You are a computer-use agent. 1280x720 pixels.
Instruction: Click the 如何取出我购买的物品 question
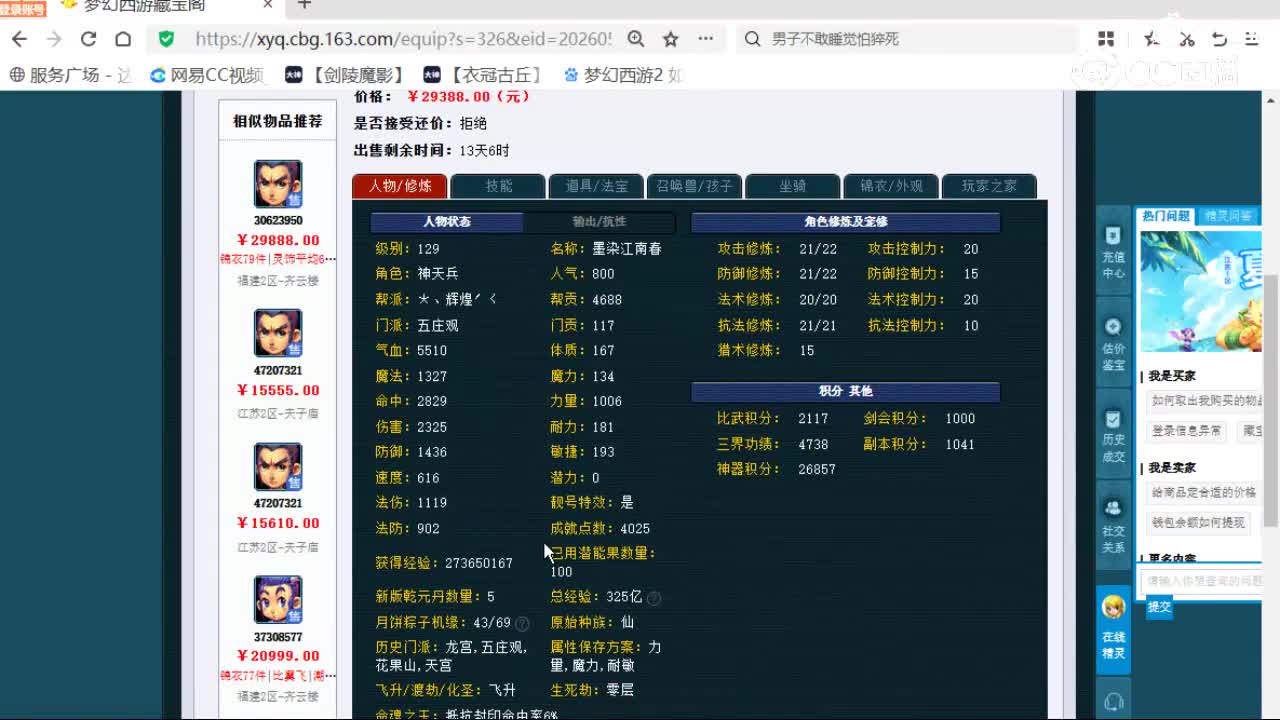tap(1206, 400)
